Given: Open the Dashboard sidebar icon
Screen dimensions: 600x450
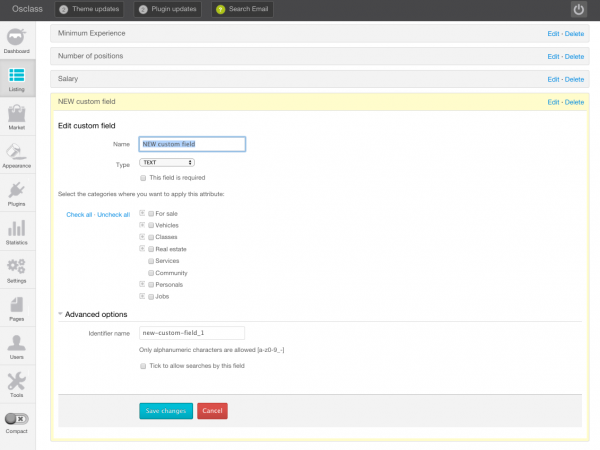Looking at the screenshot, I should tap(17, 40).
